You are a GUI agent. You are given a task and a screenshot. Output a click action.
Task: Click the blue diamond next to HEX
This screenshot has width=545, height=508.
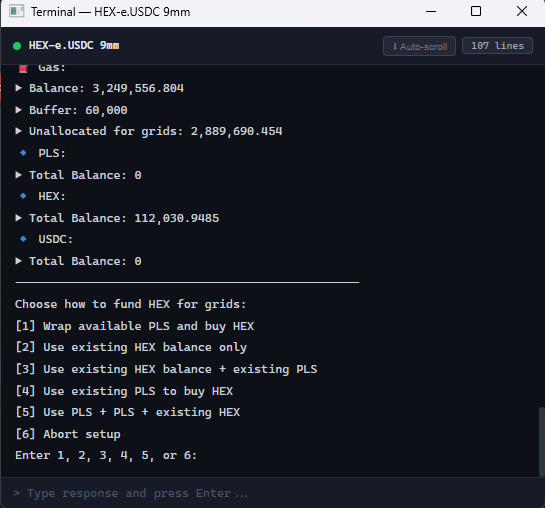click(23, 196)
